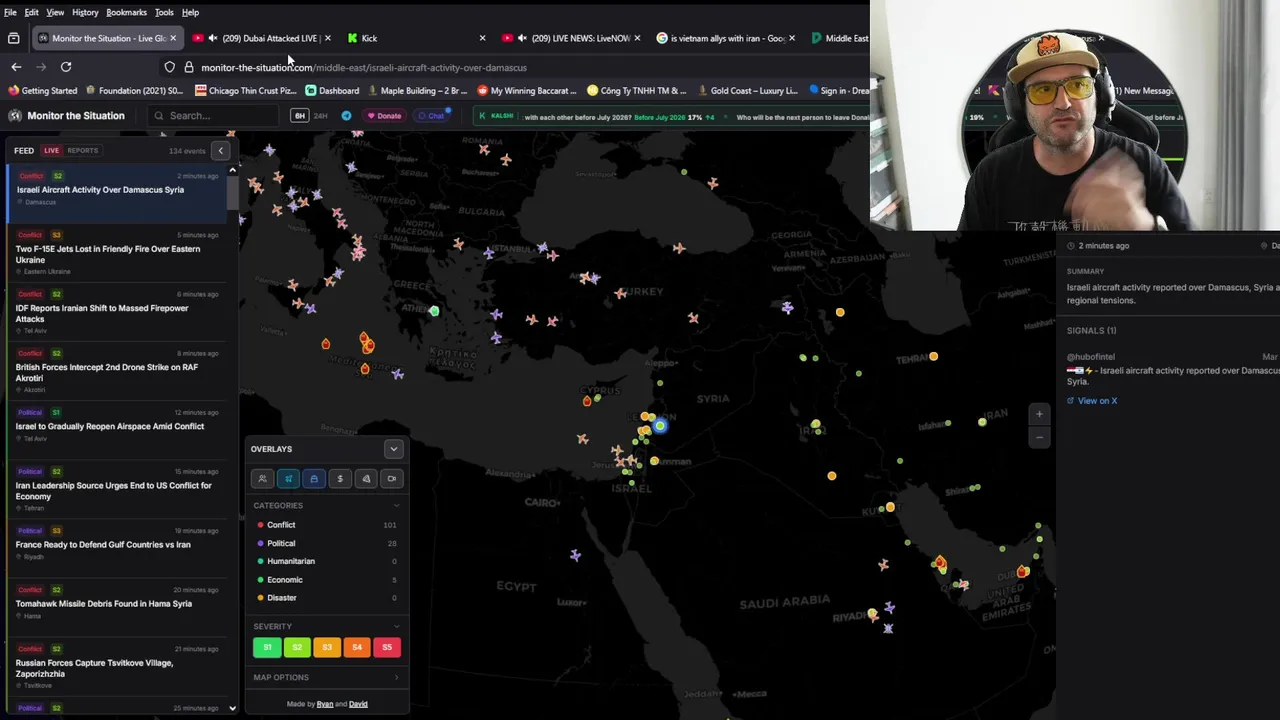Toggle the ships overlay icon
This screenshot has height=720, width=1280.
(x=314, y=479)
